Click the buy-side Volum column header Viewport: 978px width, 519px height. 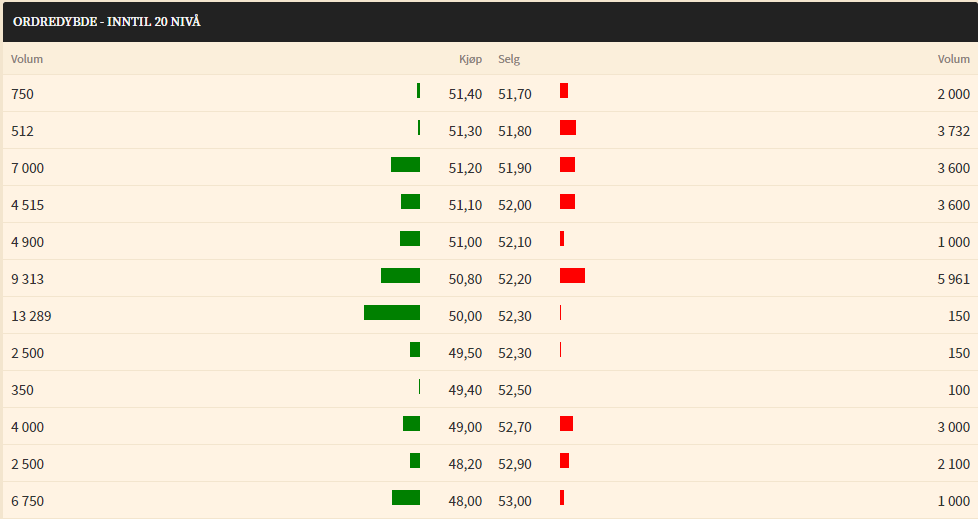click(x=27, y=59)
